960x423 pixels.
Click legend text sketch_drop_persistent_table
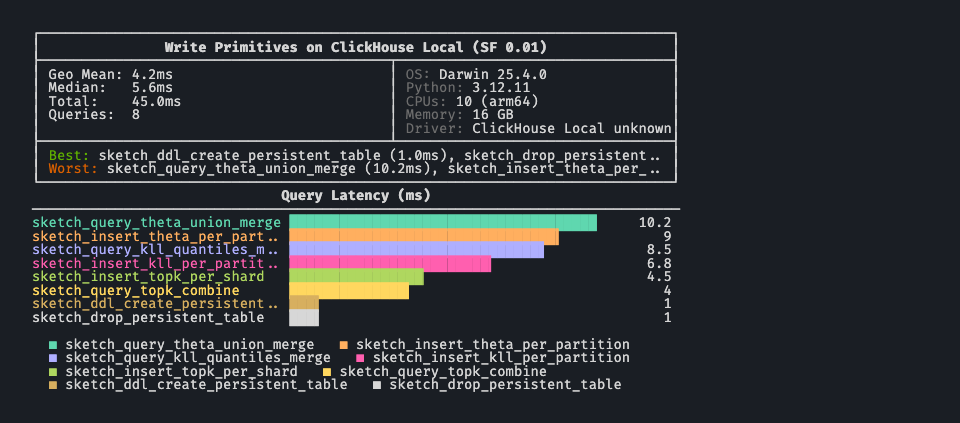505,386
